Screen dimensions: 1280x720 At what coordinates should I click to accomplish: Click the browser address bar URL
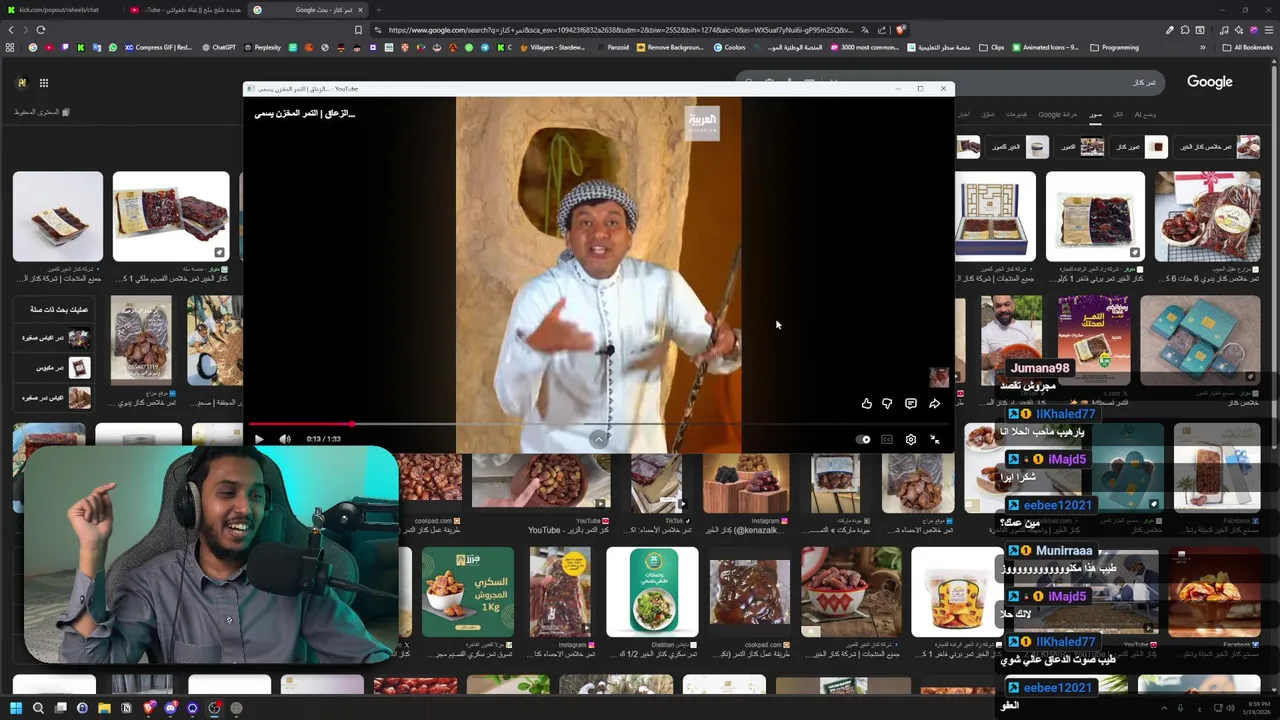click(x=620, y=30)
